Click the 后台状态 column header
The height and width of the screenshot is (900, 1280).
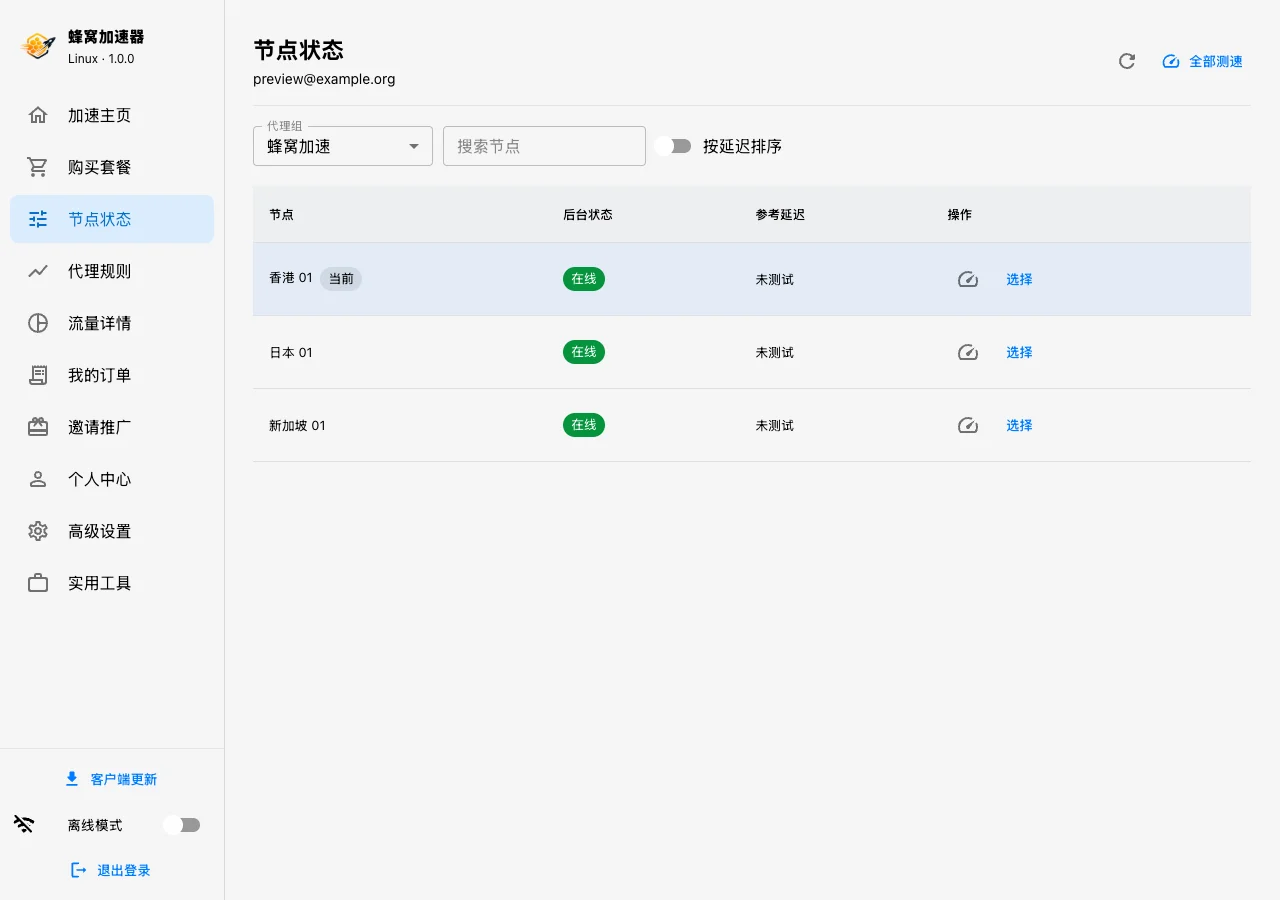(x=588, y=215)
